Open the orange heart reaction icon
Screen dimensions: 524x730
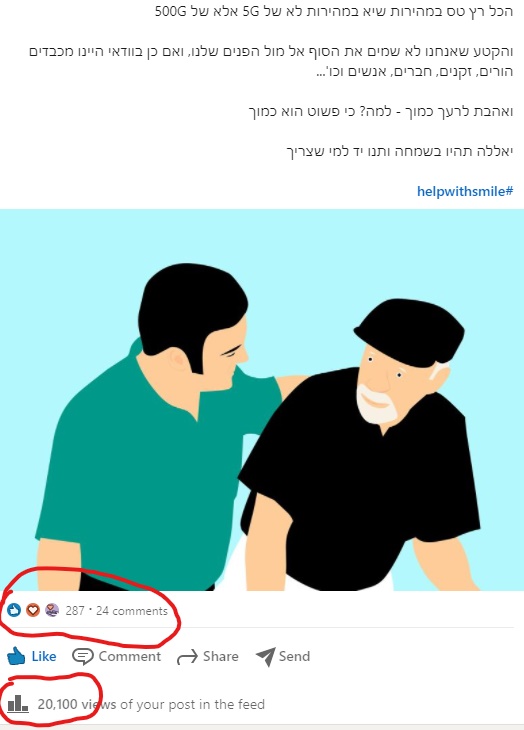pyautogui.click(x=33, y=610)
